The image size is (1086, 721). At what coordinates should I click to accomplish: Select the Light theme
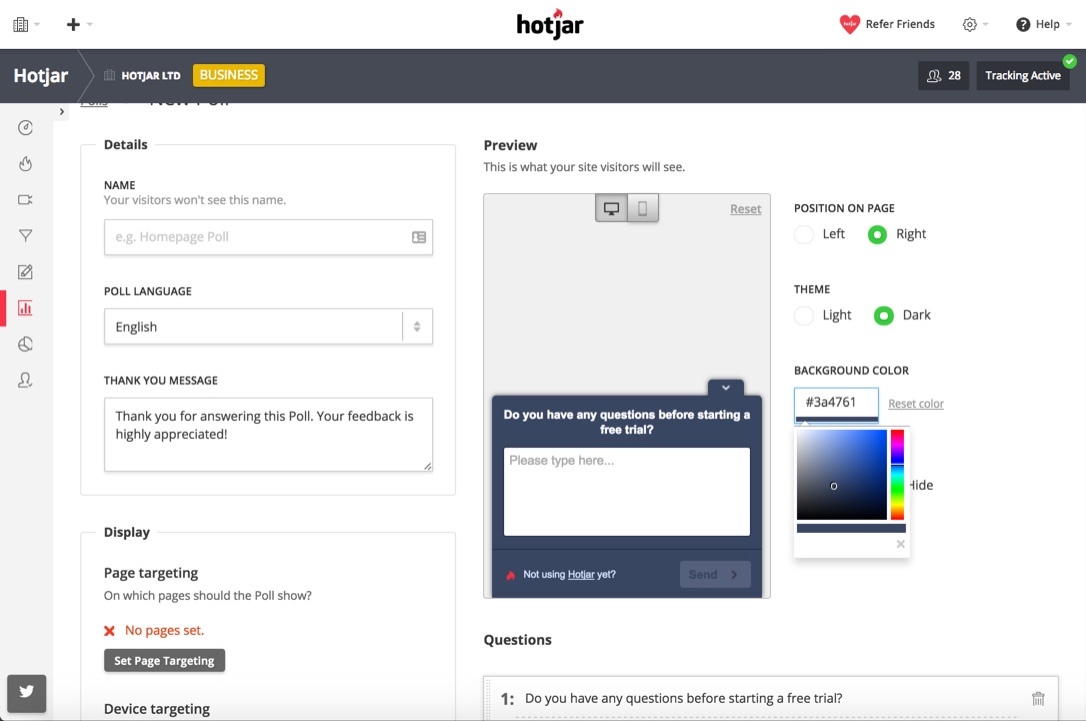coord(803,315)
